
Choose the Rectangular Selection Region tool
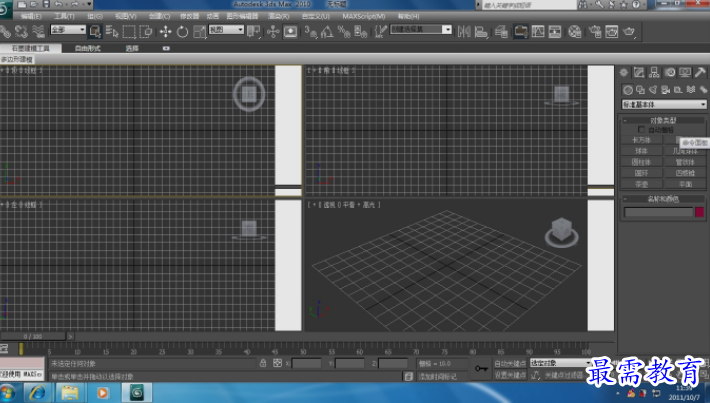[x=129, y=31]
